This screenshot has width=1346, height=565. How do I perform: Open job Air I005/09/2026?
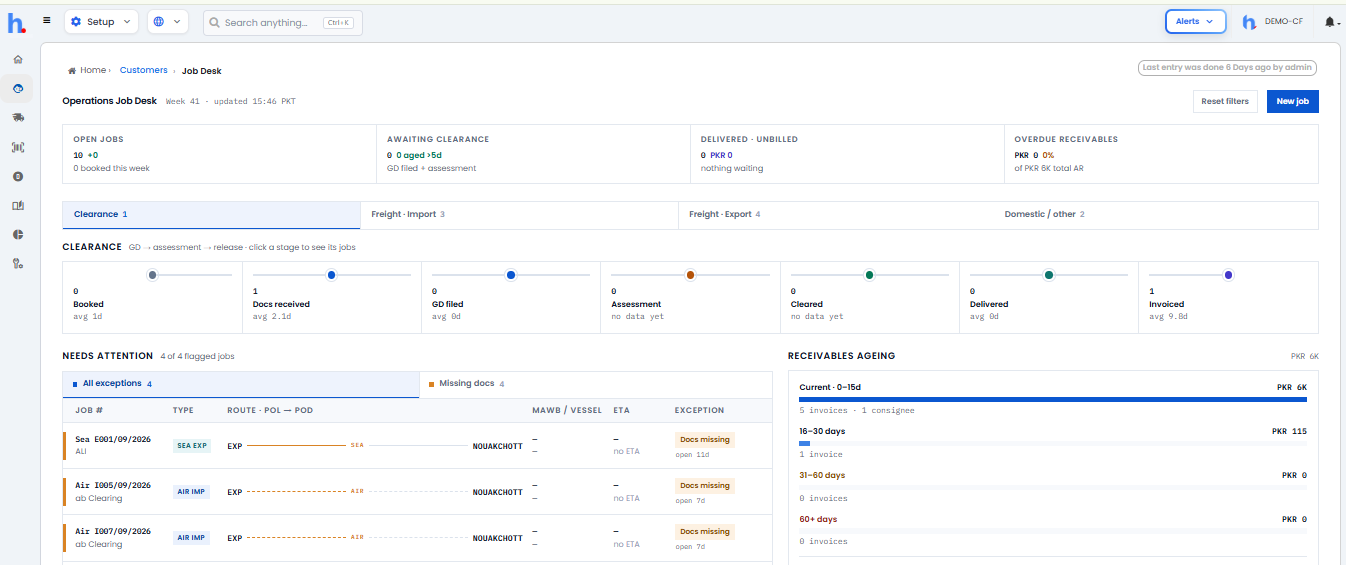pos(113,485)
